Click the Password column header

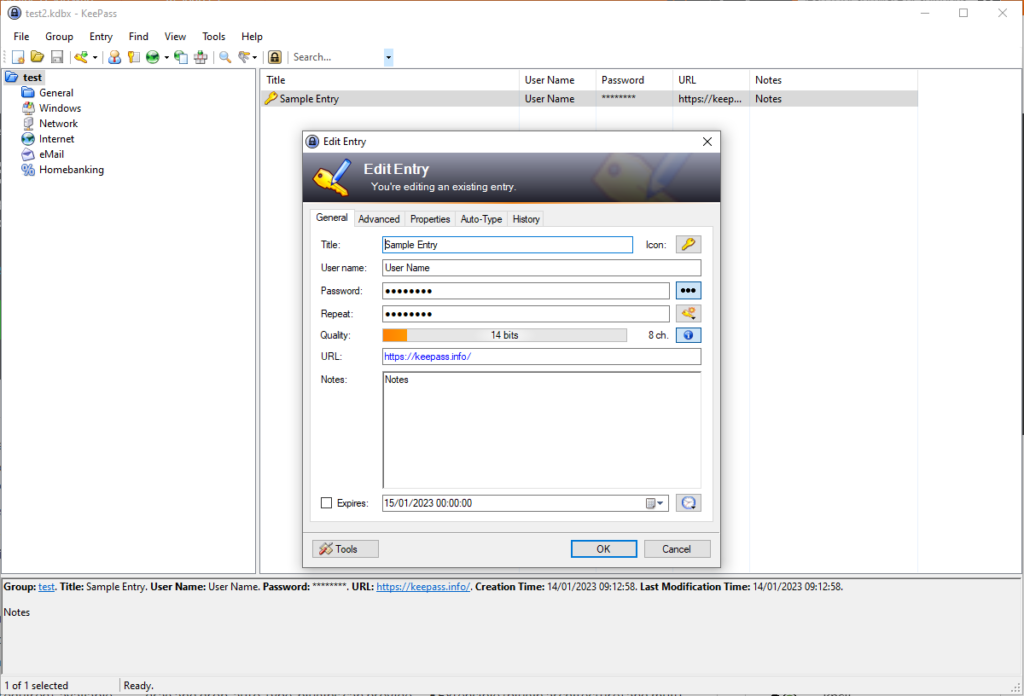(x=634, y=80)
